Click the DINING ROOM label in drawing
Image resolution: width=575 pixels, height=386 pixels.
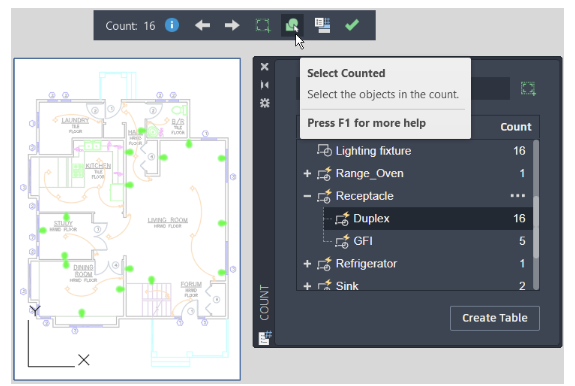click(x=84, y=271)
